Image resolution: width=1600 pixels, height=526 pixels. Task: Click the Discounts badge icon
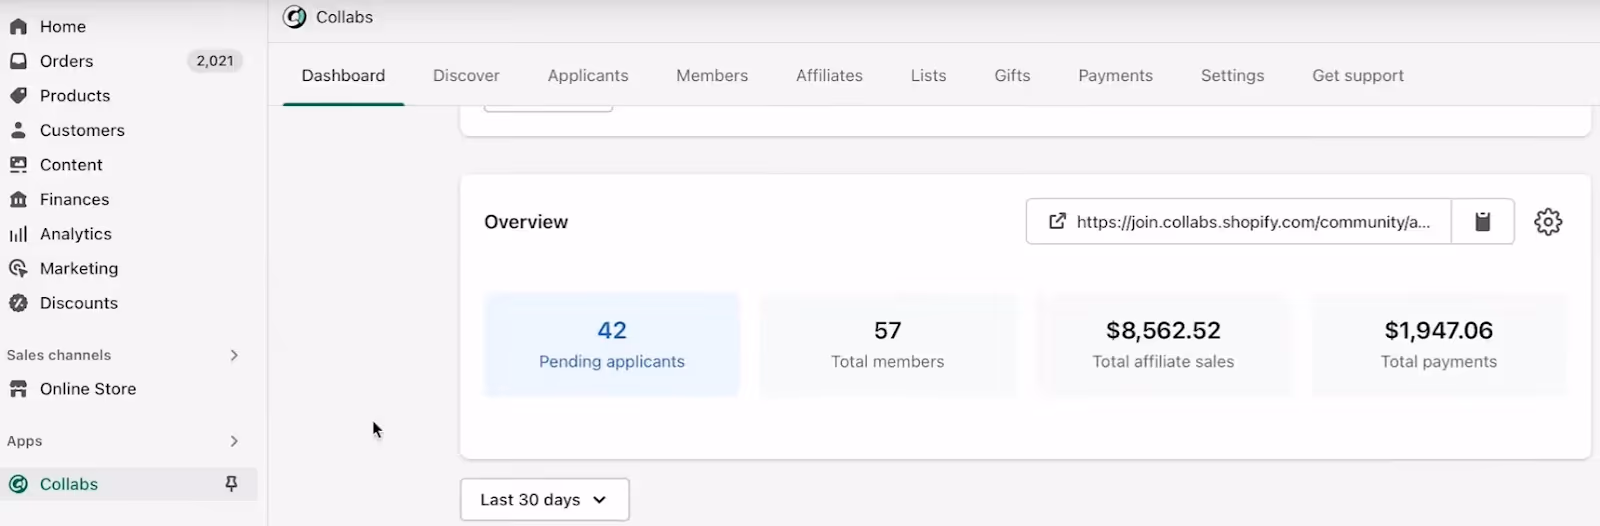click(18, 303)
